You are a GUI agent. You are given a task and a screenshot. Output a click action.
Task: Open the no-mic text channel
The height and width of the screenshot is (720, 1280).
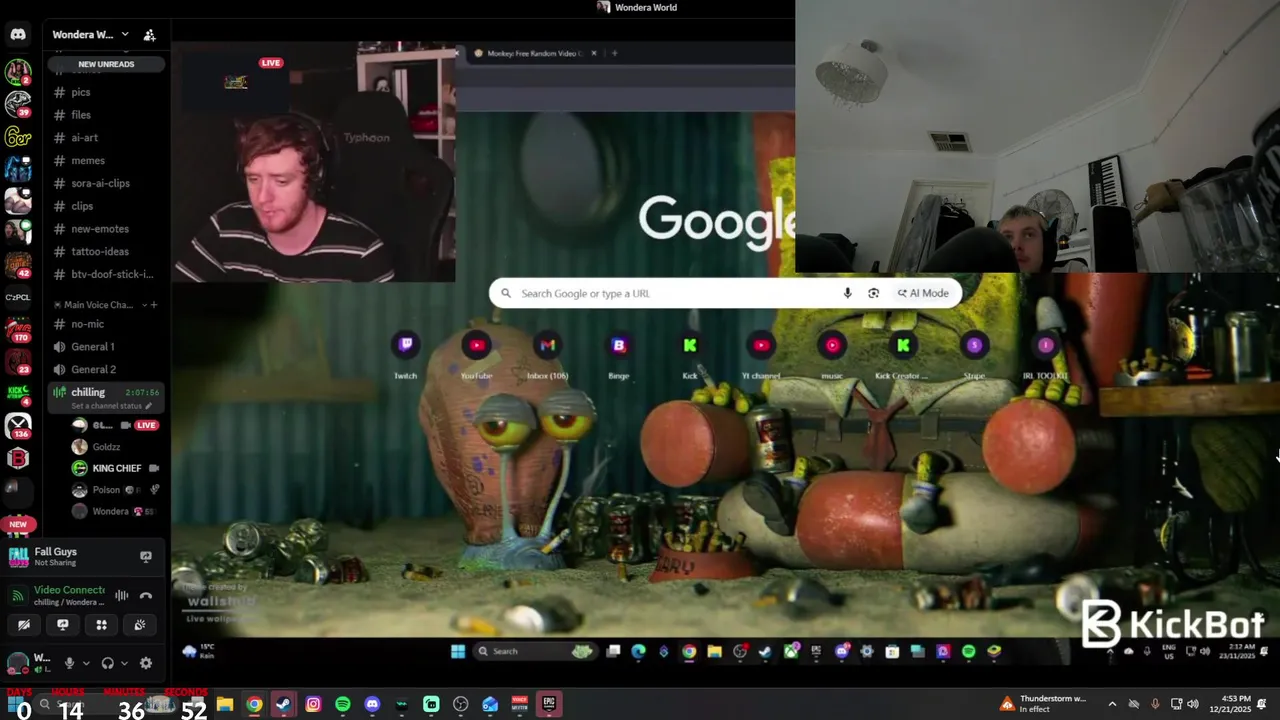click(87, 324)
